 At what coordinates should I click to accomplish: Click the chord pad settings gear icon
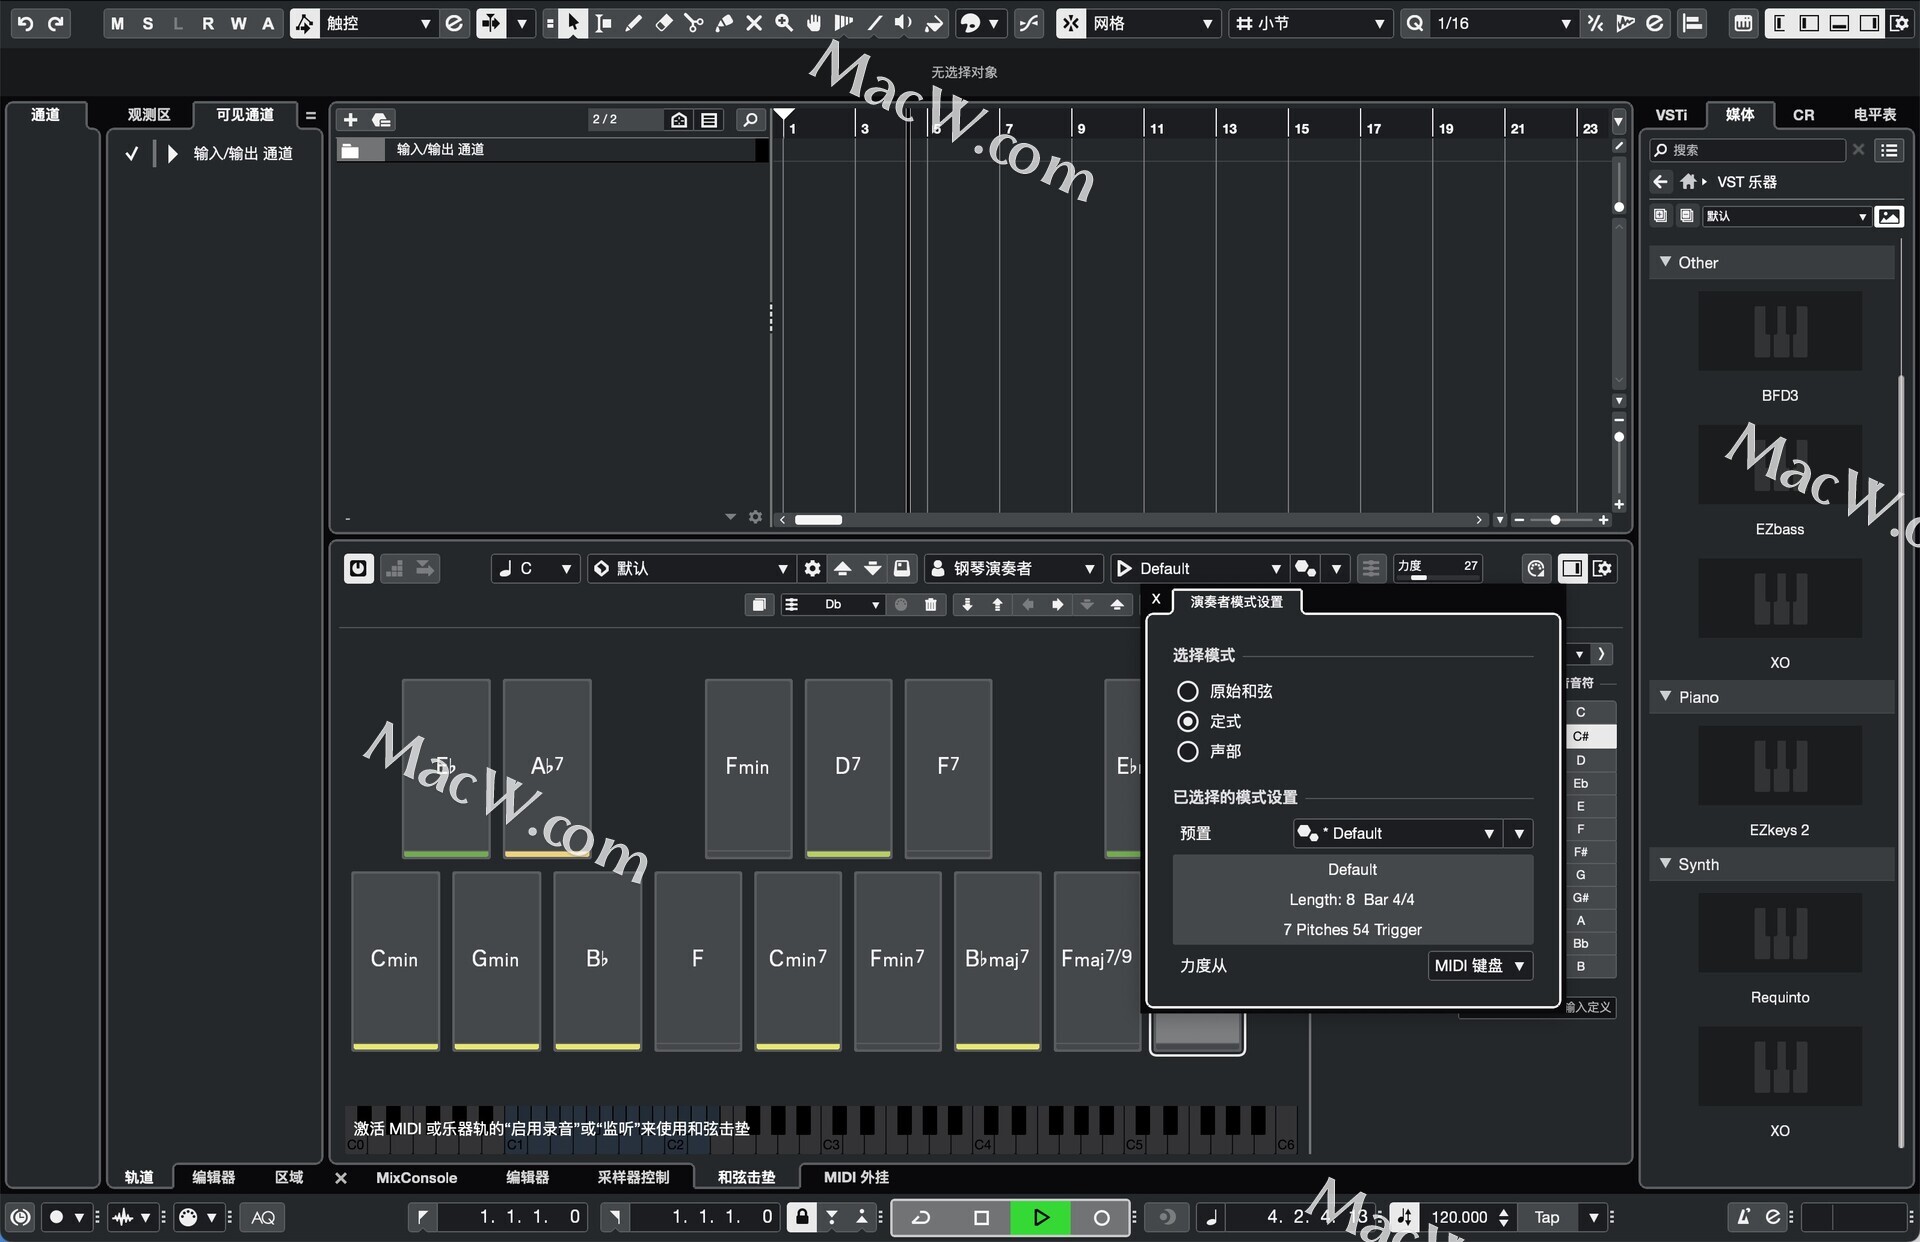812,568
